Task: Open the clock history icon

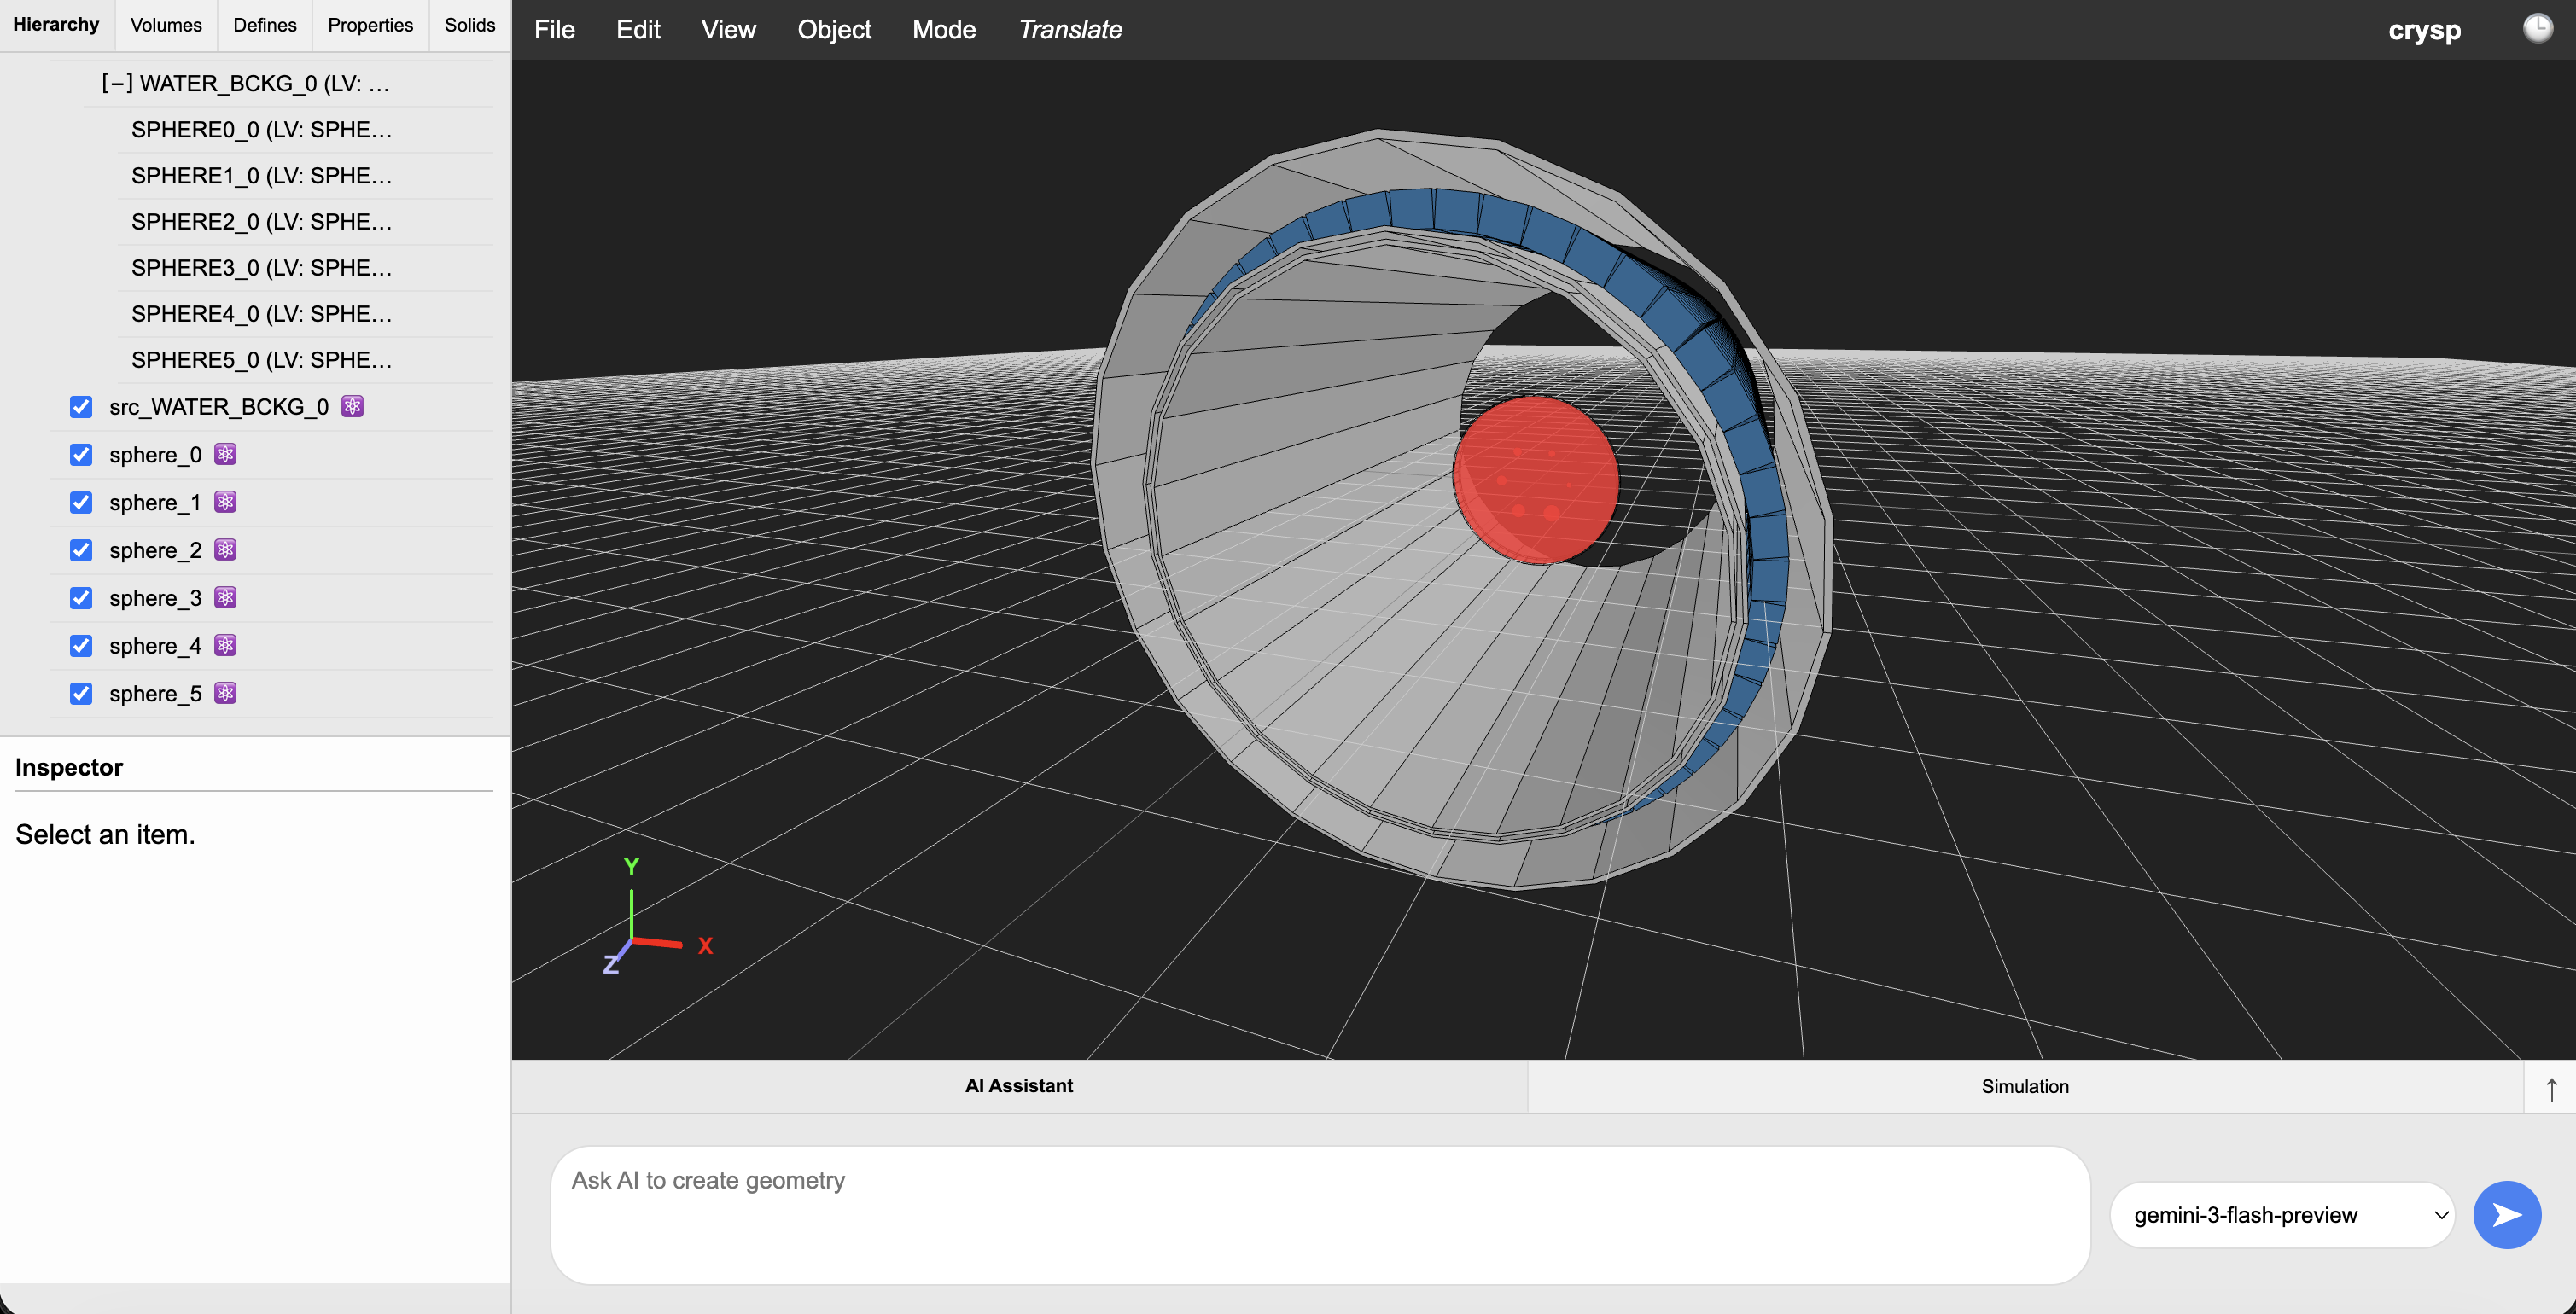Action: [2537, 28]
